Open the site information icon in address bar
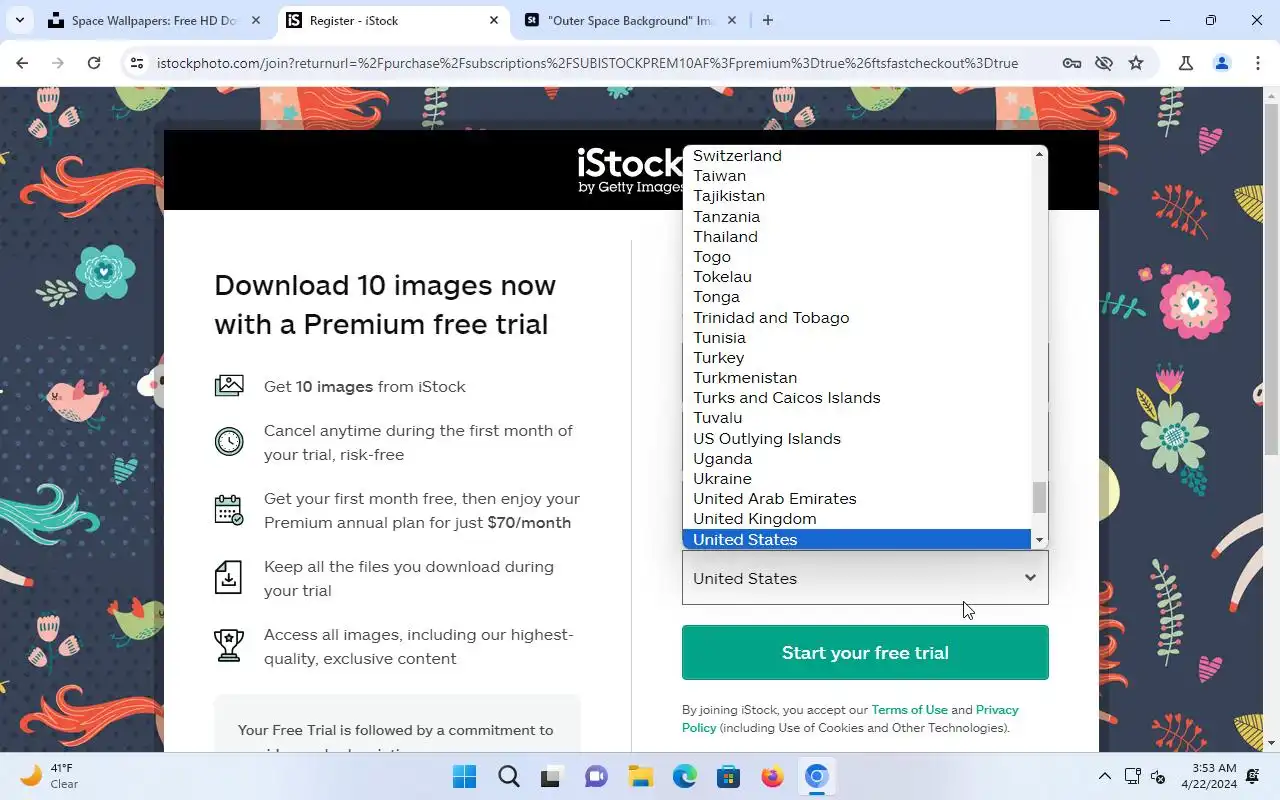This screenshot has height=800, width=1280. coord(137,63)
